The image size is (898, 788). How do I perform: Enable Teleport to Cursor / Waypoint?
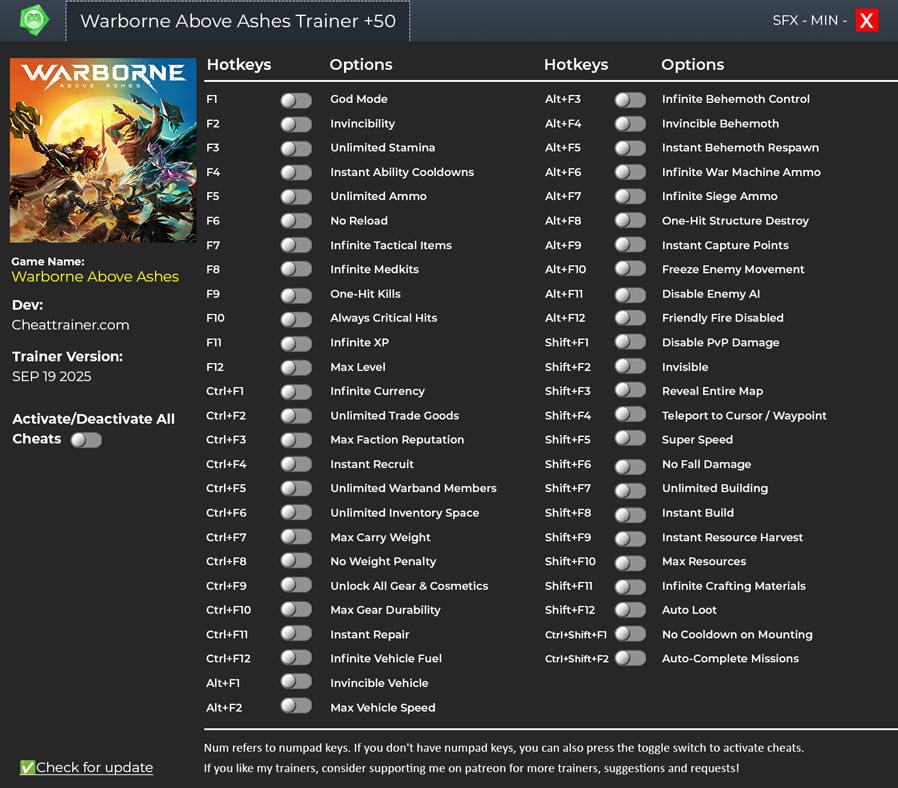630,416
